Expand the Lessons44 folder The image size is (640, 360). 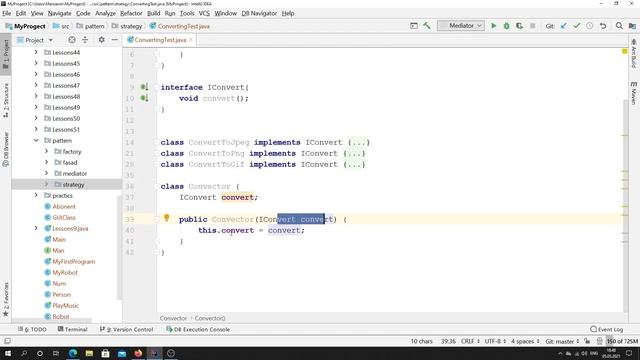(x=36, y=52)
